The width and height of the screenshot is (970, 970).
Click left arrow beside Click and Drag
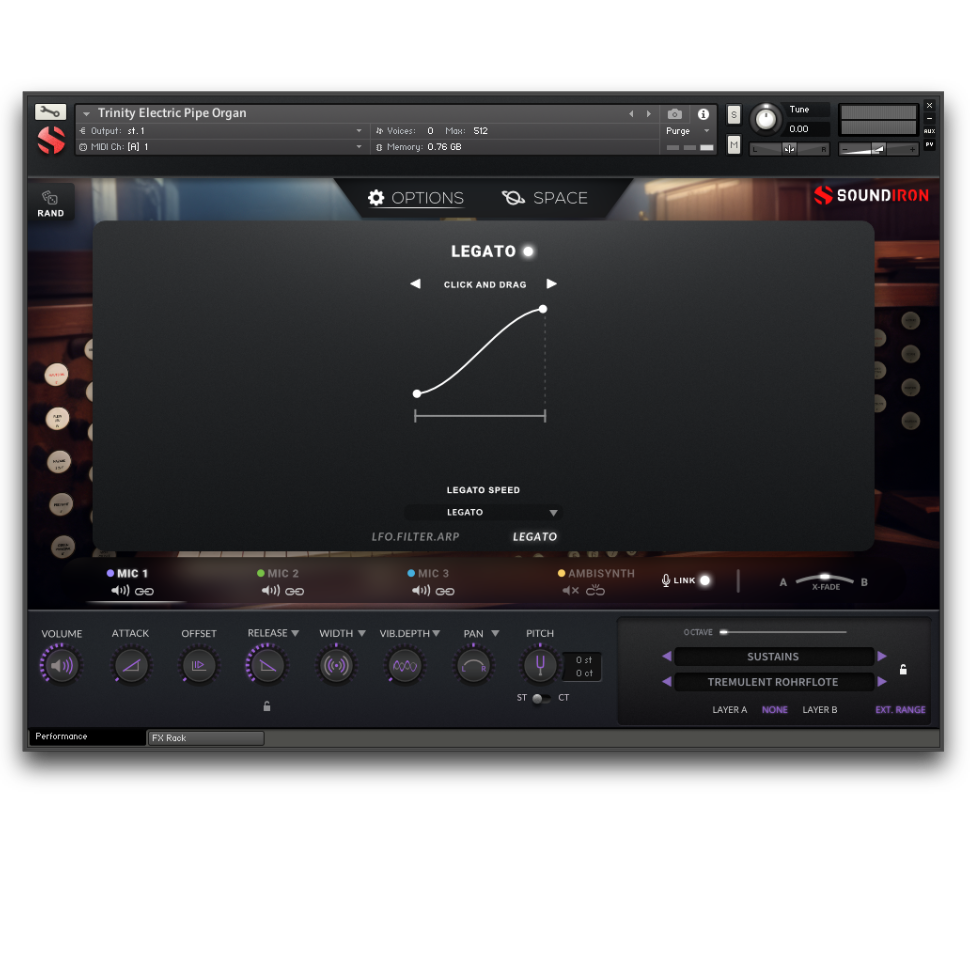415,283
